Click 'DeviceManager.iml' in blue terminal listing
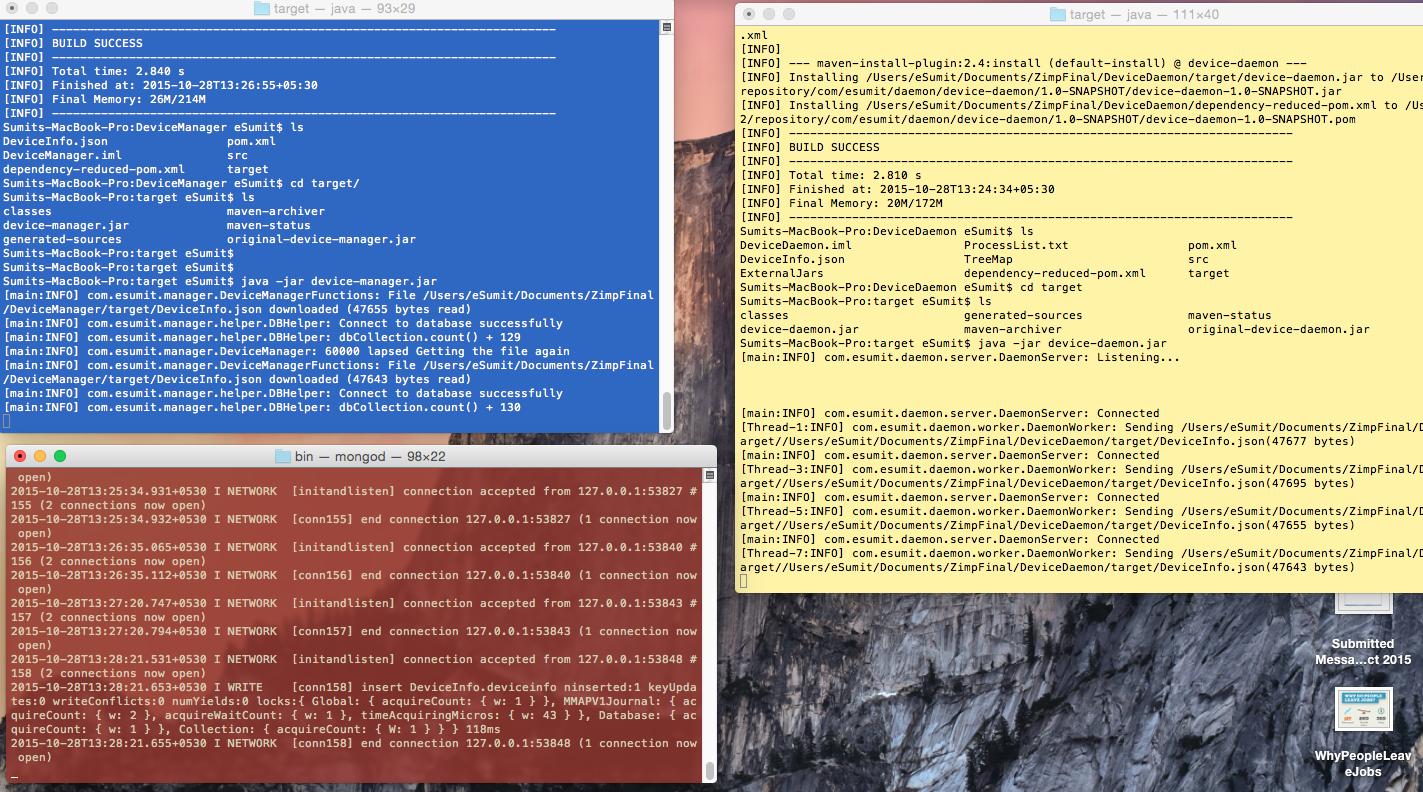 [62, 155]
